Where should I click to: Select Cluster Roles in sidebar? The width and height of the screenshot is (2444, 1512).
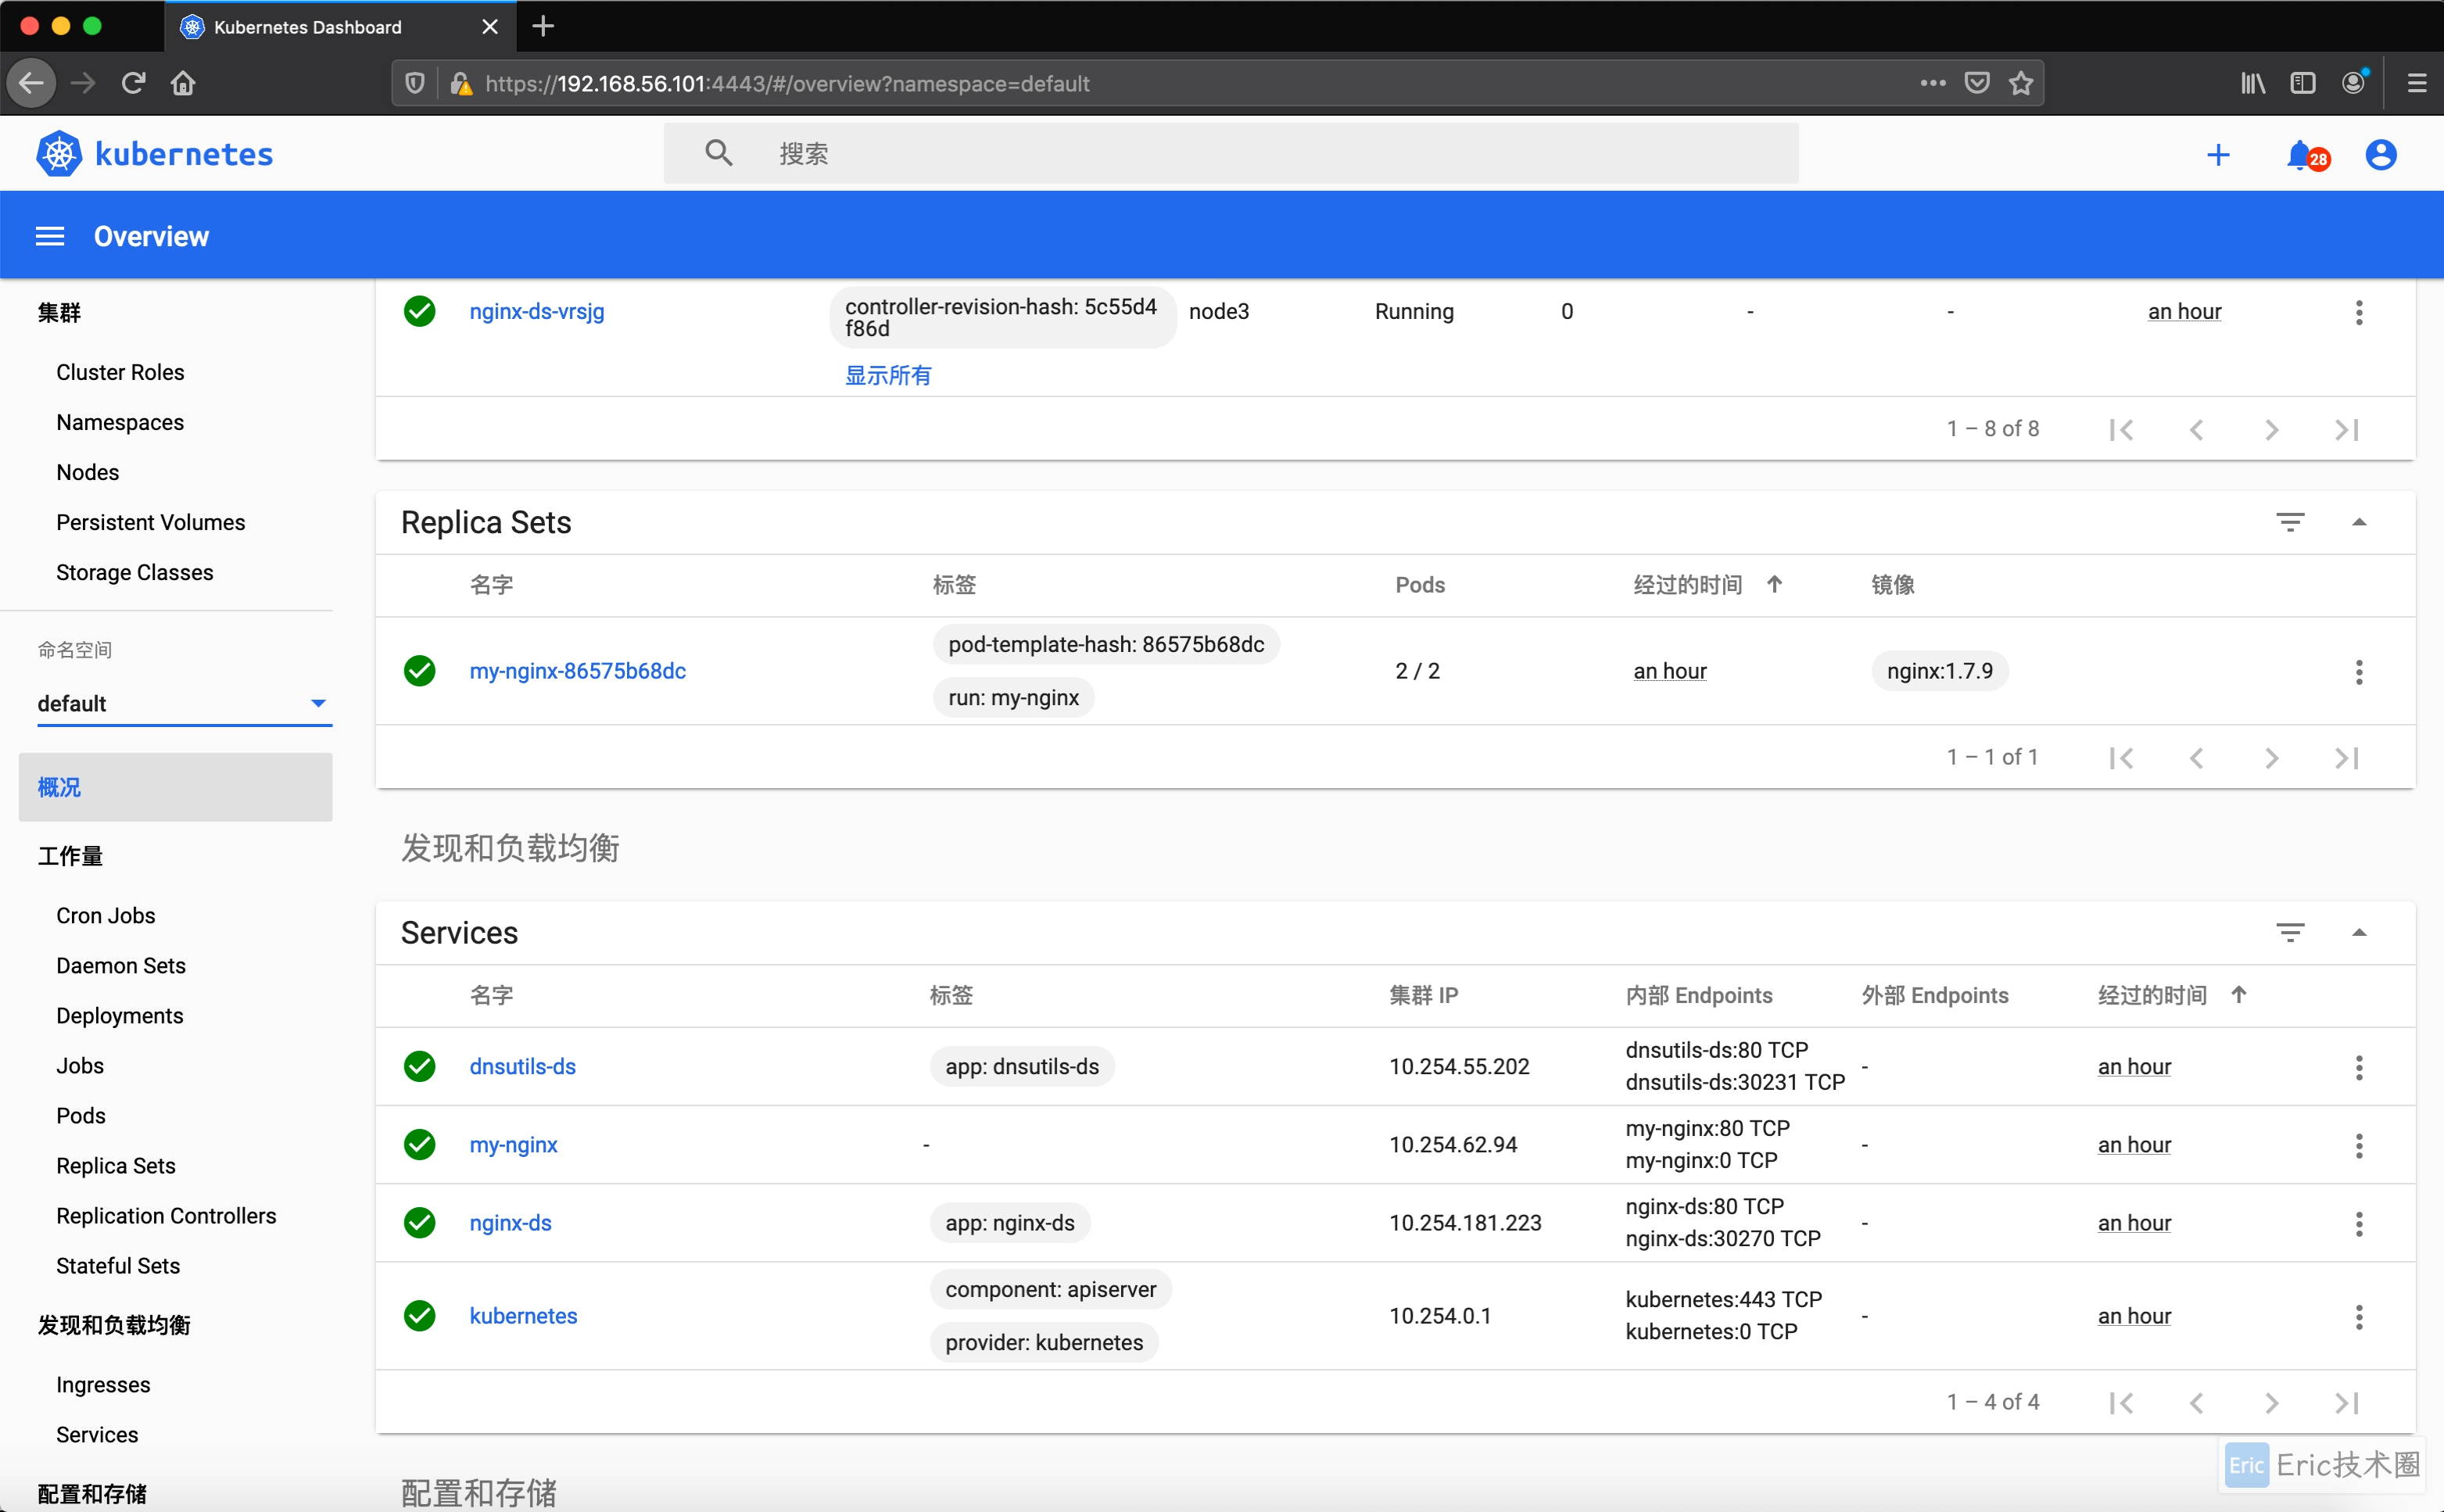coord(120,372)
